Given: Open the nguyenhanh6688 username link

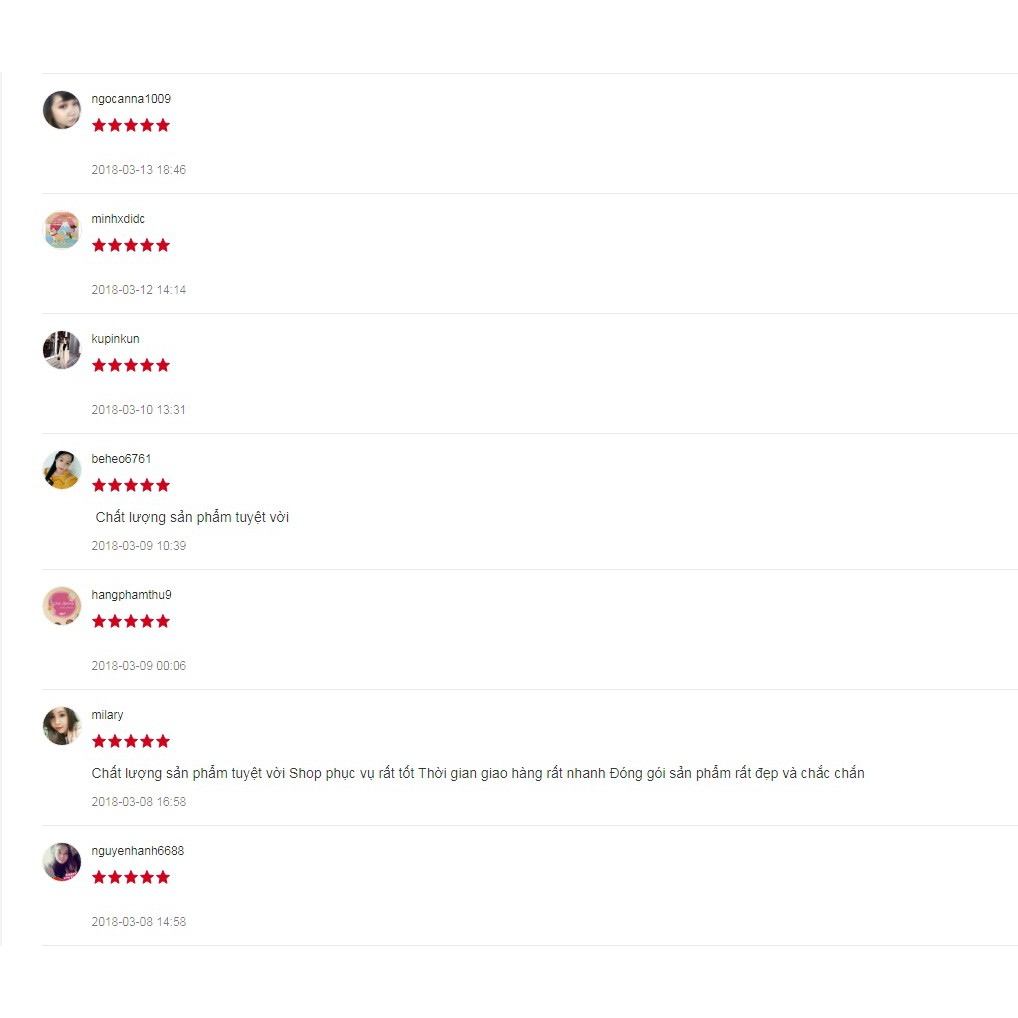Looking at the screenshot, I should point(138,850).
